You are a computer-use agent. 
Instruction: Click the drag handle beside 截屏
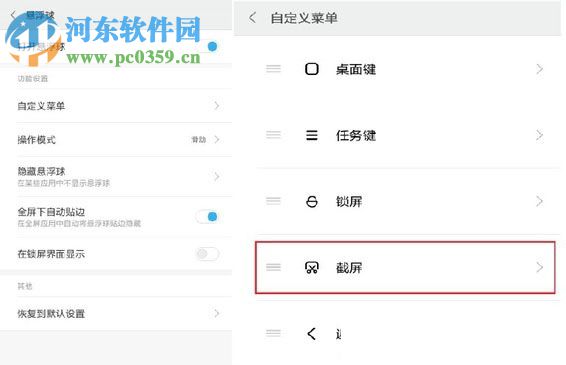273,267
